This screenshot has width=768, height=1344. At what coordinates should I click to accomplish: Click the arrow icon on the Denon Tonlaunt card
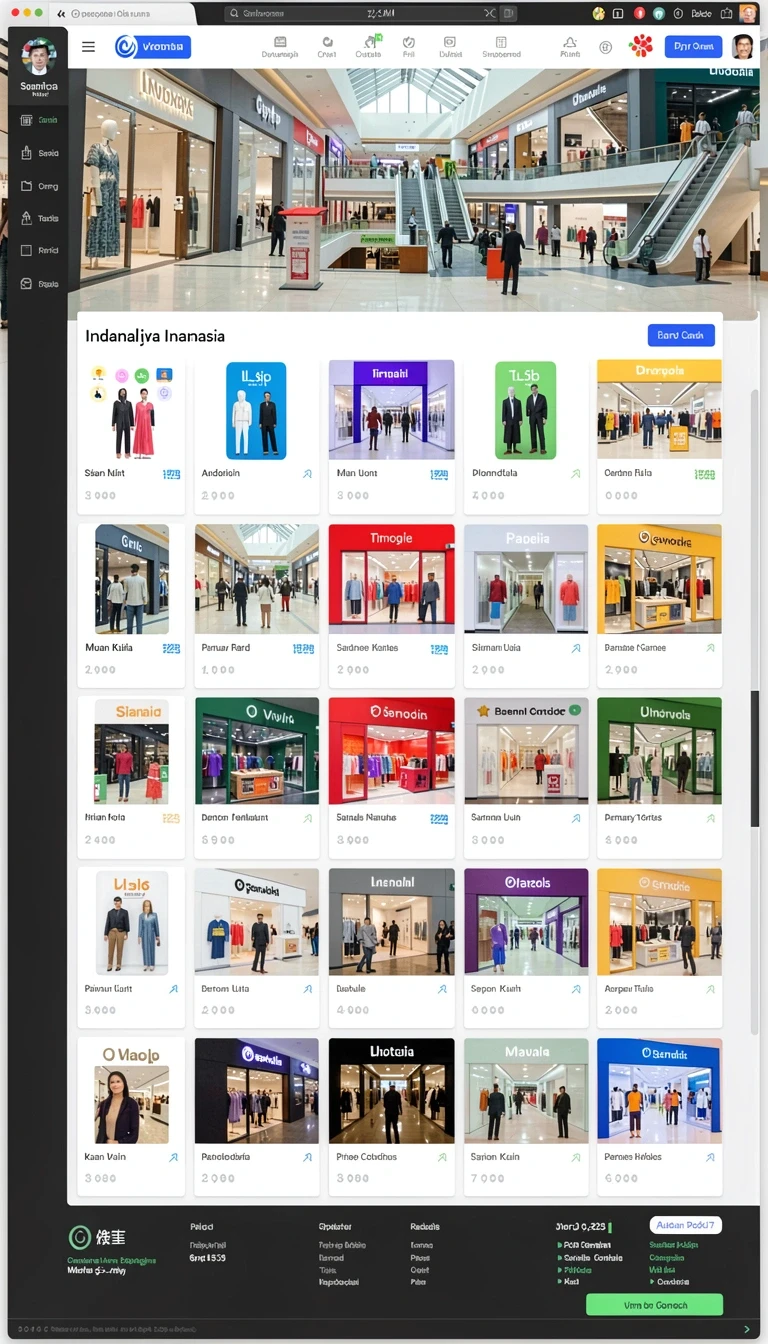pos(307,818)
